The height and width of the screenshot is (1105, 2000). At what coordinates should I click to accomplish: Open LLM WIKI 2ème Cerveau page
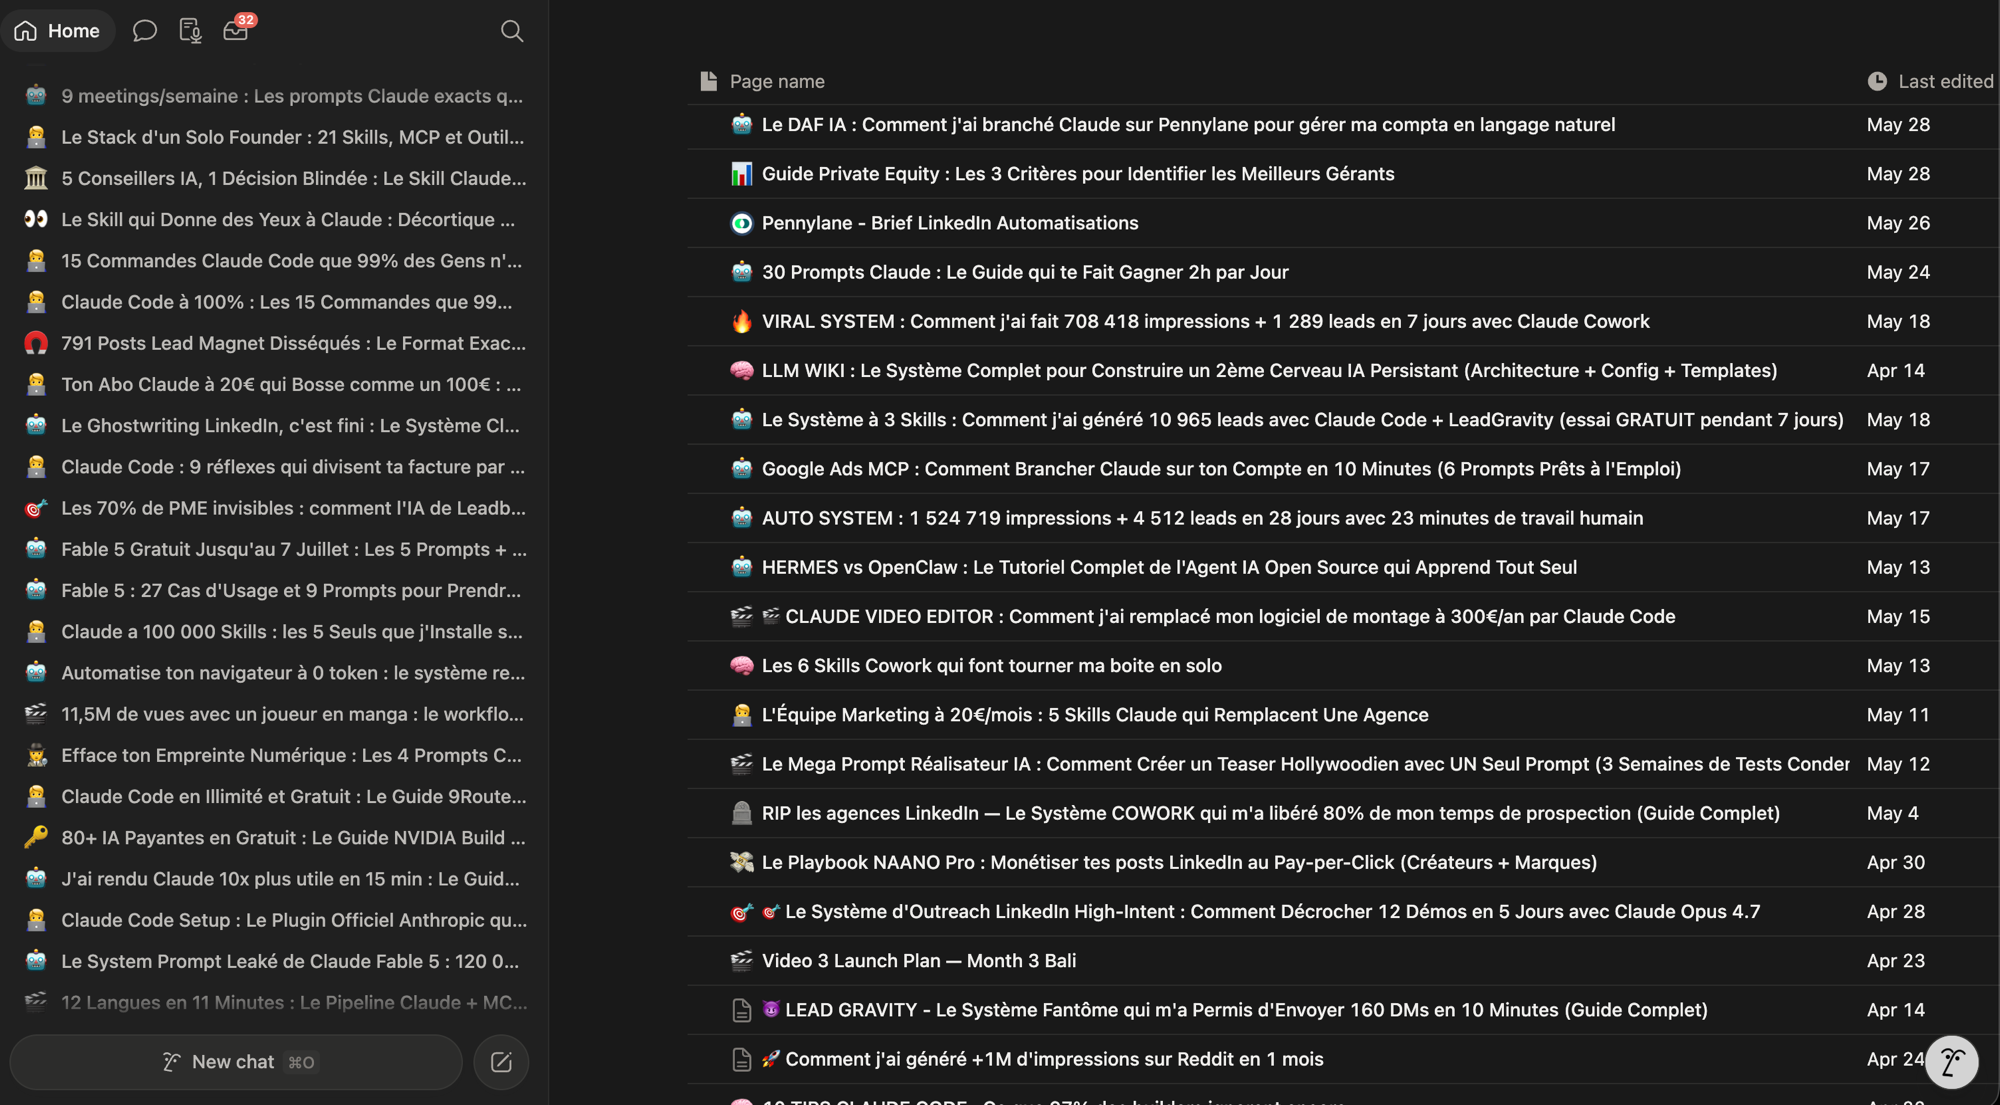tap(1269, 370)
